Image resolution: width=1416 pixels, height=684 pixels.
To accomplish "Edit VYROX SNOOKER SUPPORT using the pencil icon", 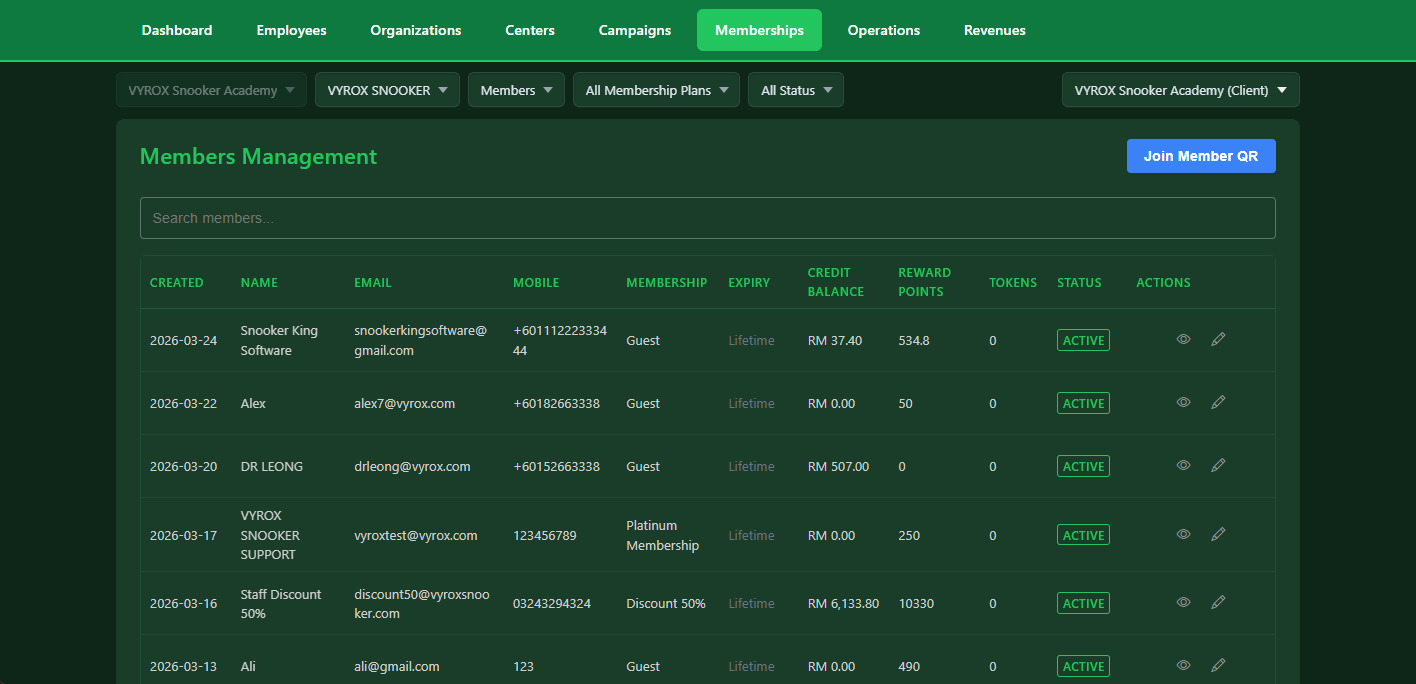I will 1218,534.
